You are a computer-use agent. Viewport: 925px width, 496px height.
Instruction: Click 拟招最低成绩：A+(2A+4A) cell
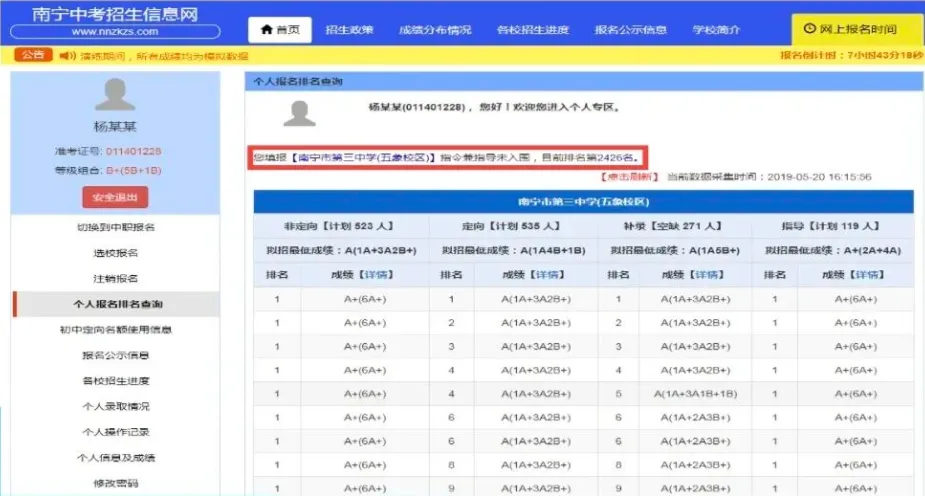coord(832,251)
